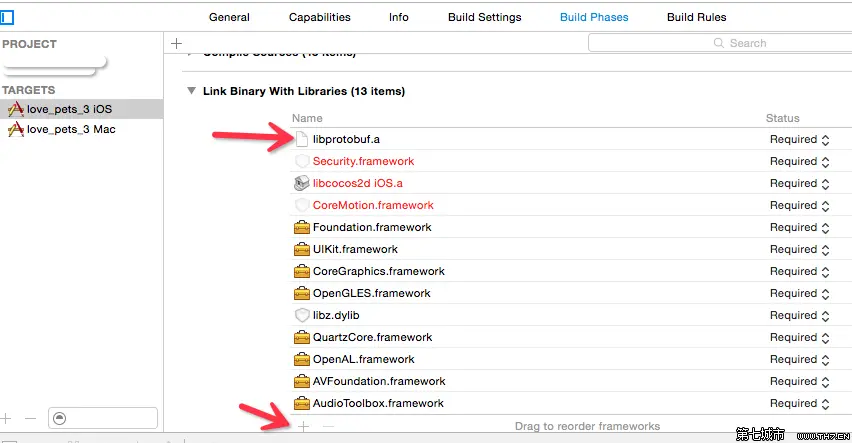Click the libprotobuf.a file icon
This screenshot has width=852, height=443.
point(302,139)
